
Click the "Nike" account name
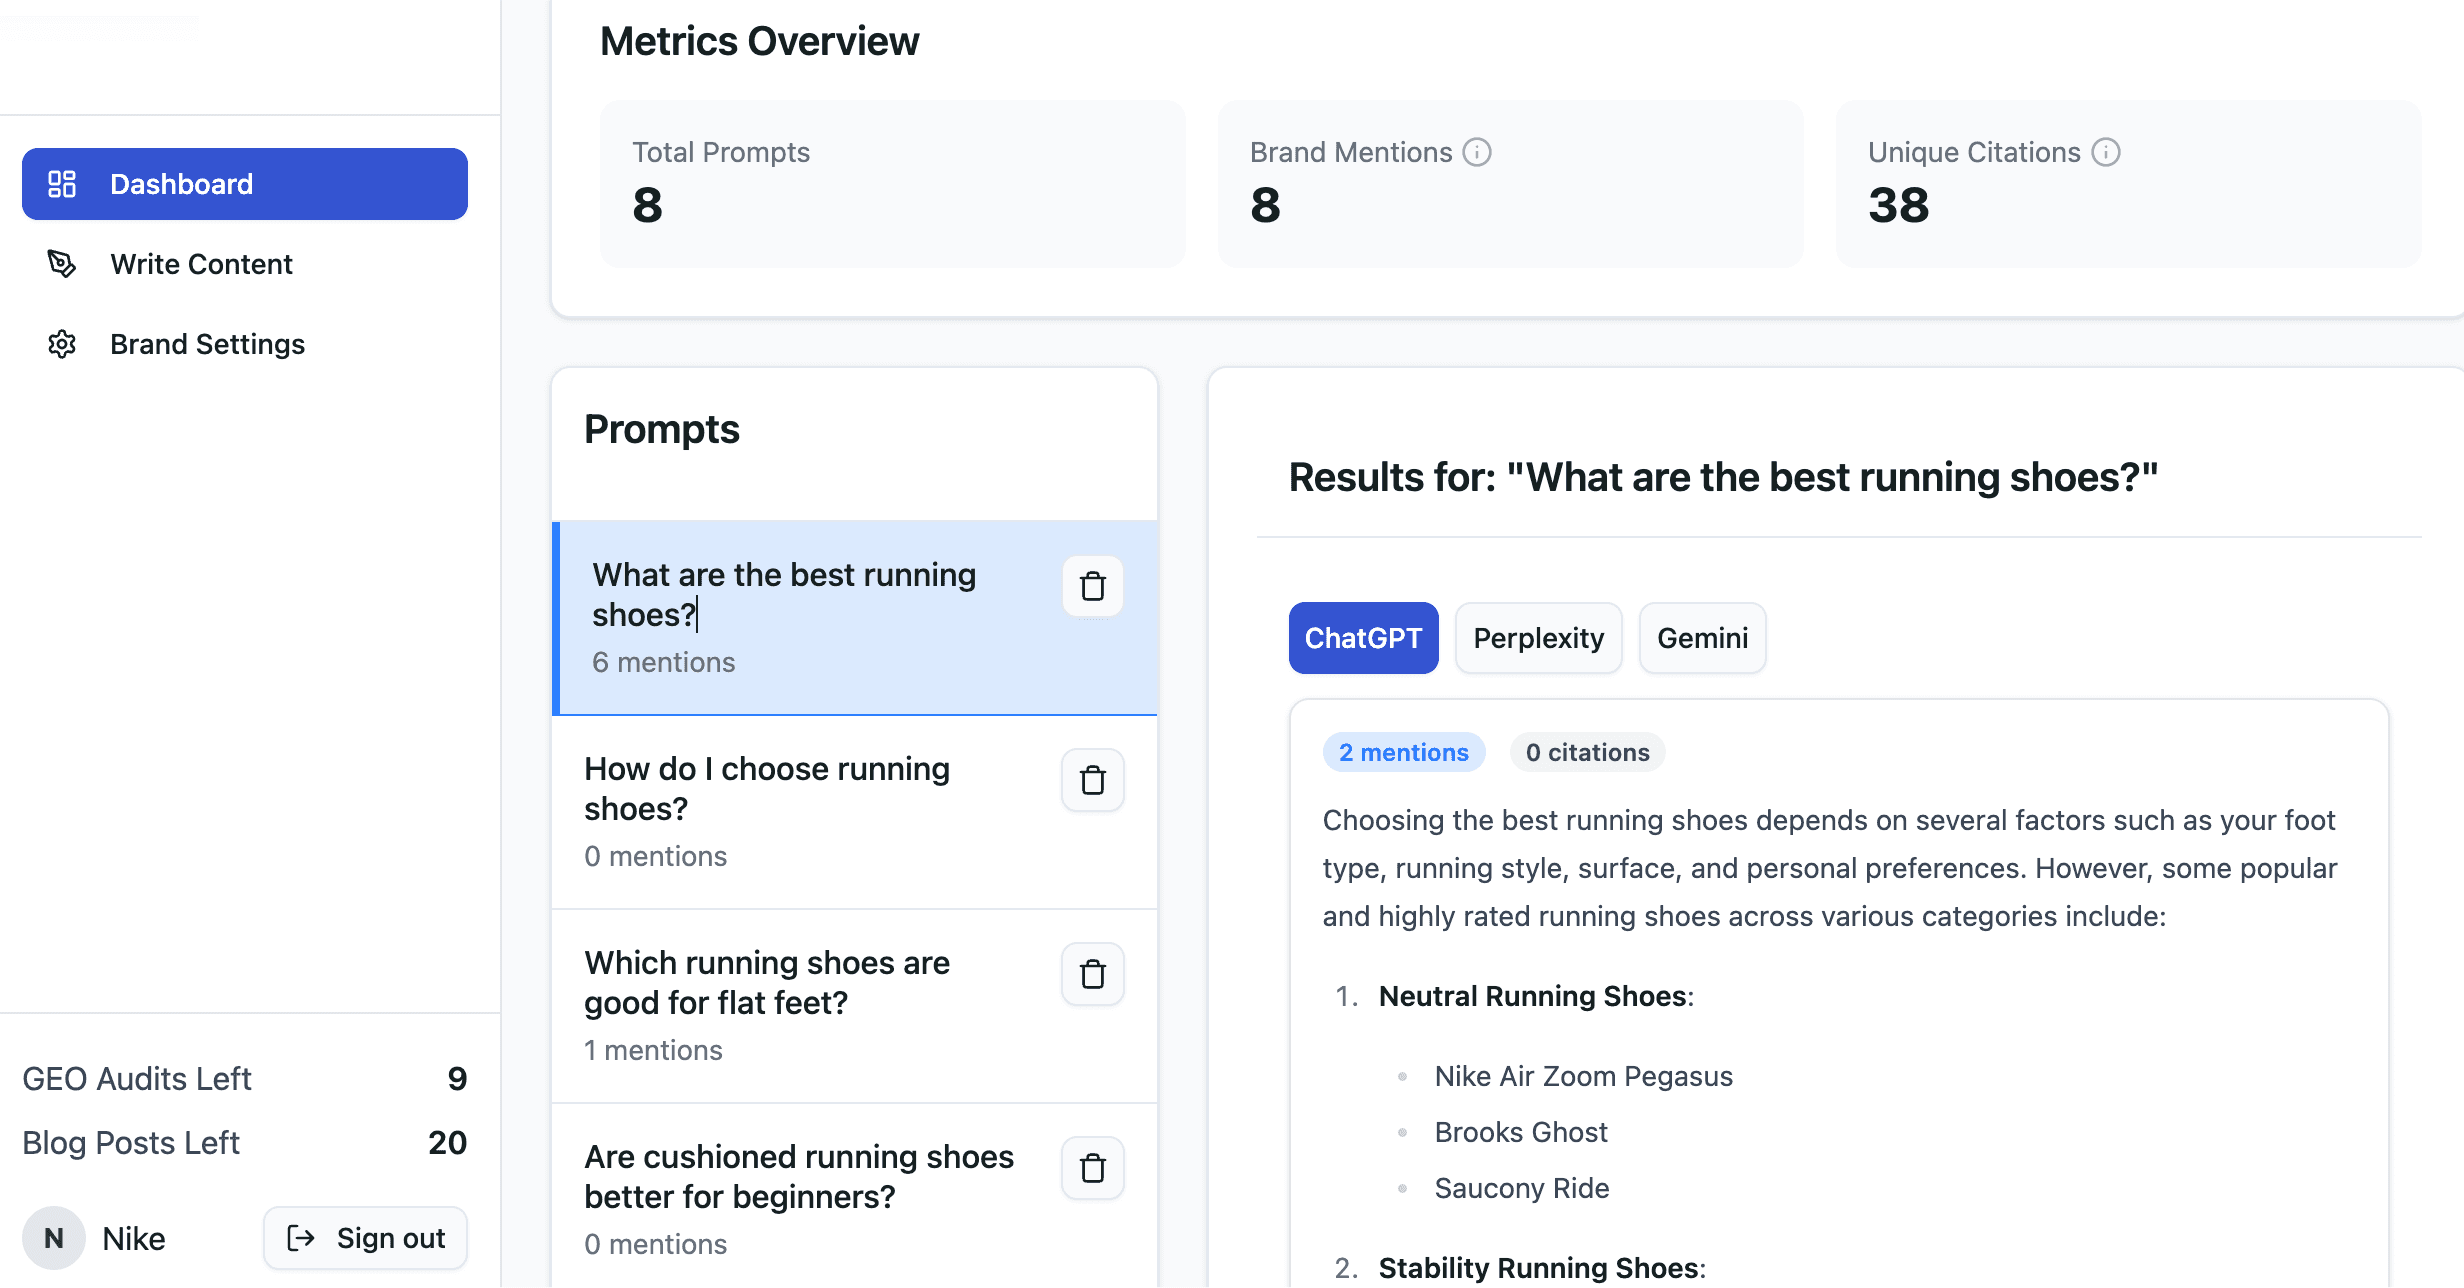pyautogui.click(x=134, y=1238)
